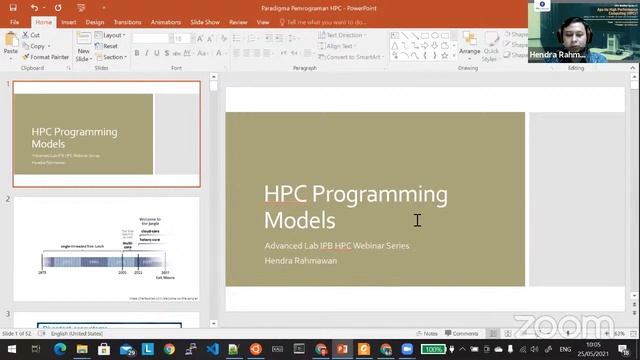Open the Section dropdown

tap(111, 57)
